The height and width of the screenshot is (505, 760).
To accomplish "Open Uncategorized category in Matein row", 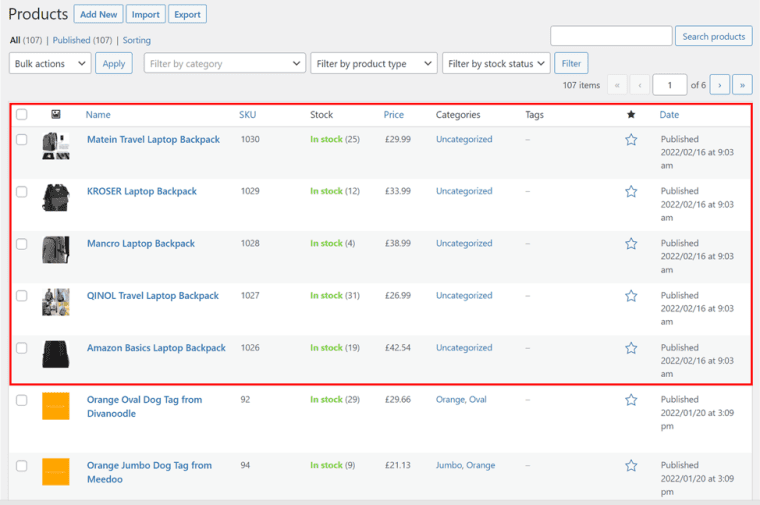I will pyautogui.click(x=464, y=139).
